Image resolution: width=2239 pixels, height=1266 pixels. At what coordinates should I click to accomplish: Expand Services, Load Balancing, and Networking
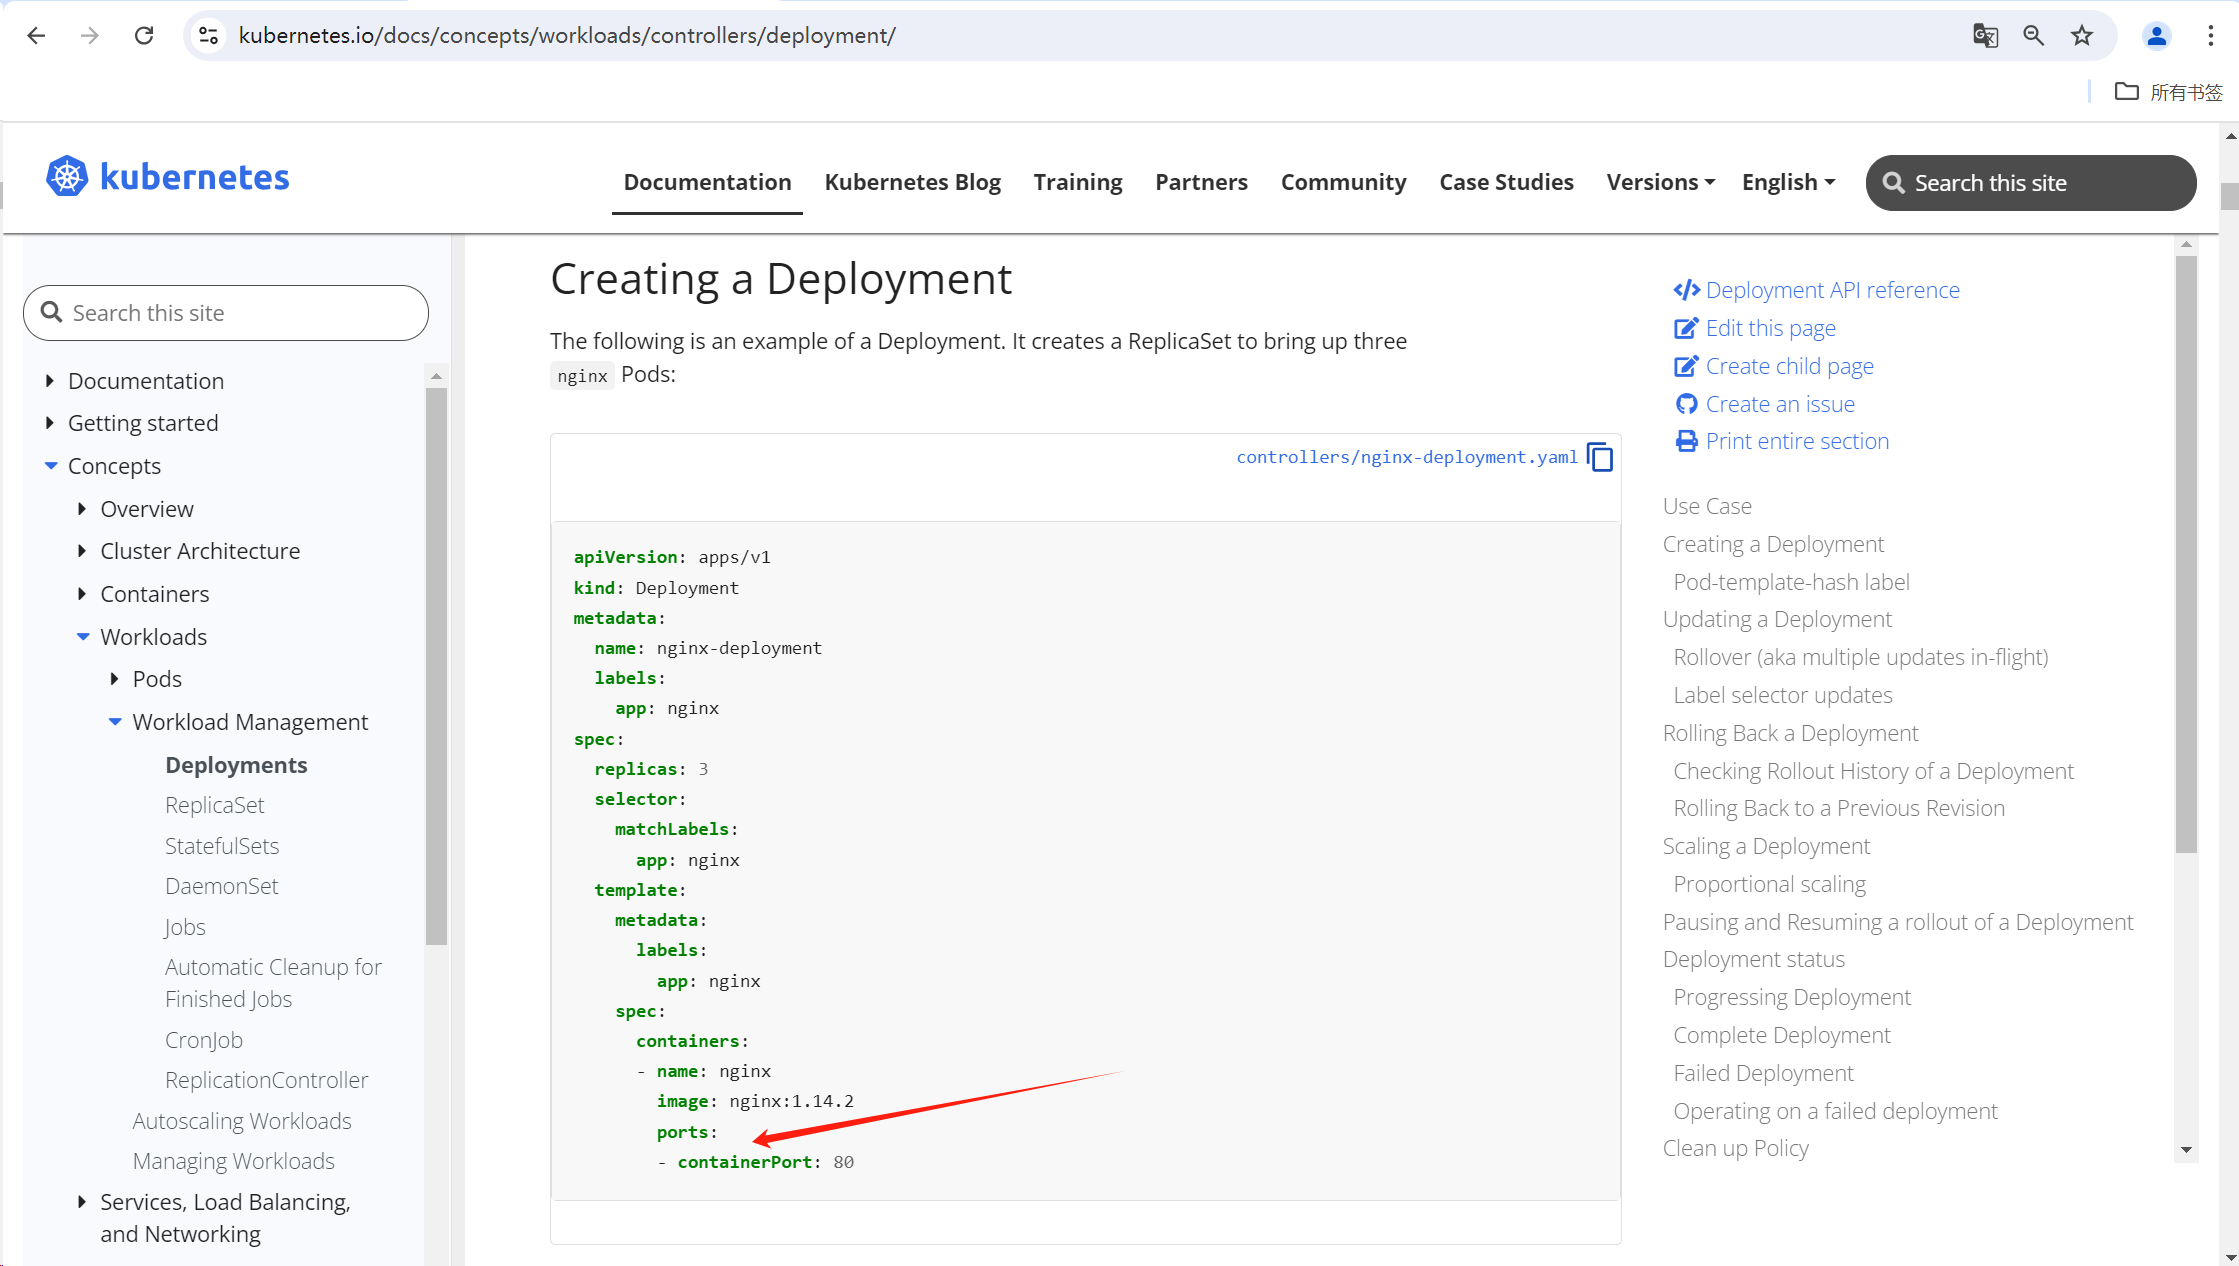[x=82, y=1202]
